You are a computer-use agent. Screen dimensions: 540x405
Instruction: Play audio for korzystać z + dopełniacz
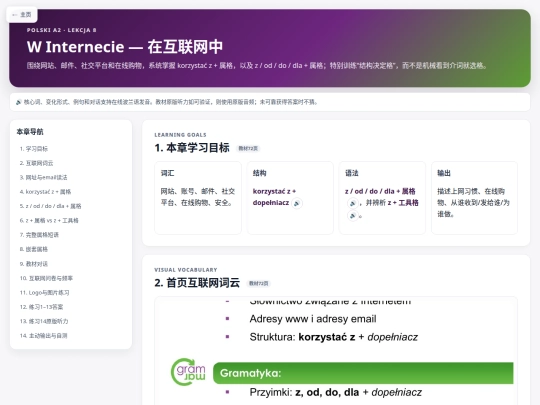point(297,203)
